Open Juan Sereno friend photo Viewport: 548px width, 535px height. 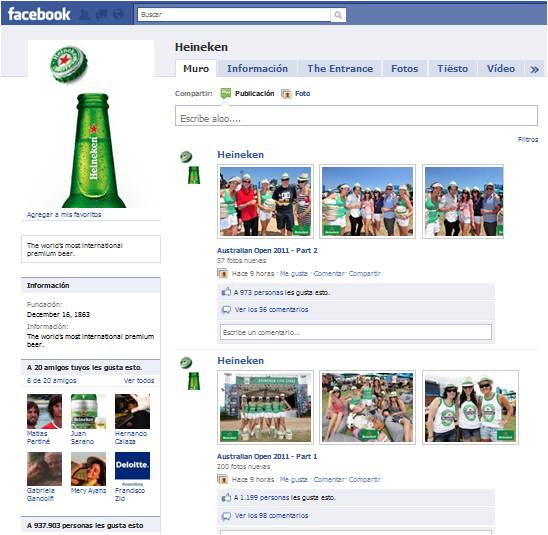[x=88, y=411]
